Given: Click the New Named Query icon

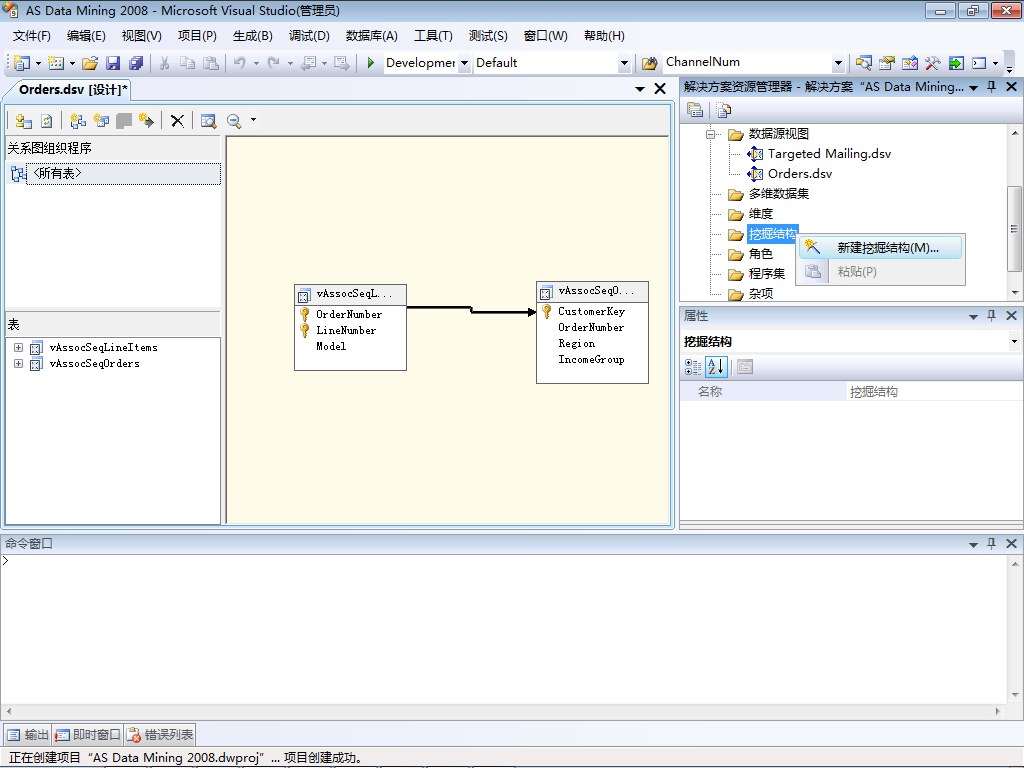Looking at the screenshot, I should pos(101,121).
